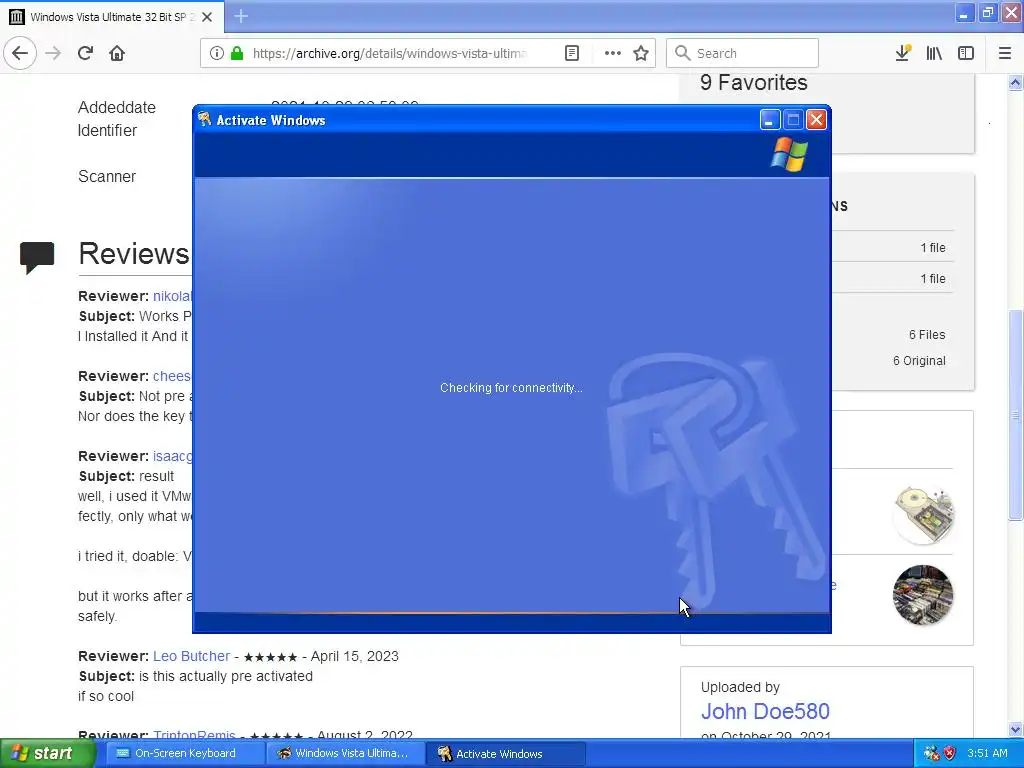The width and height of the screenshot is (1024, 768).
Task: Open the TriptonRemis reviewer link
Action: 194,734
